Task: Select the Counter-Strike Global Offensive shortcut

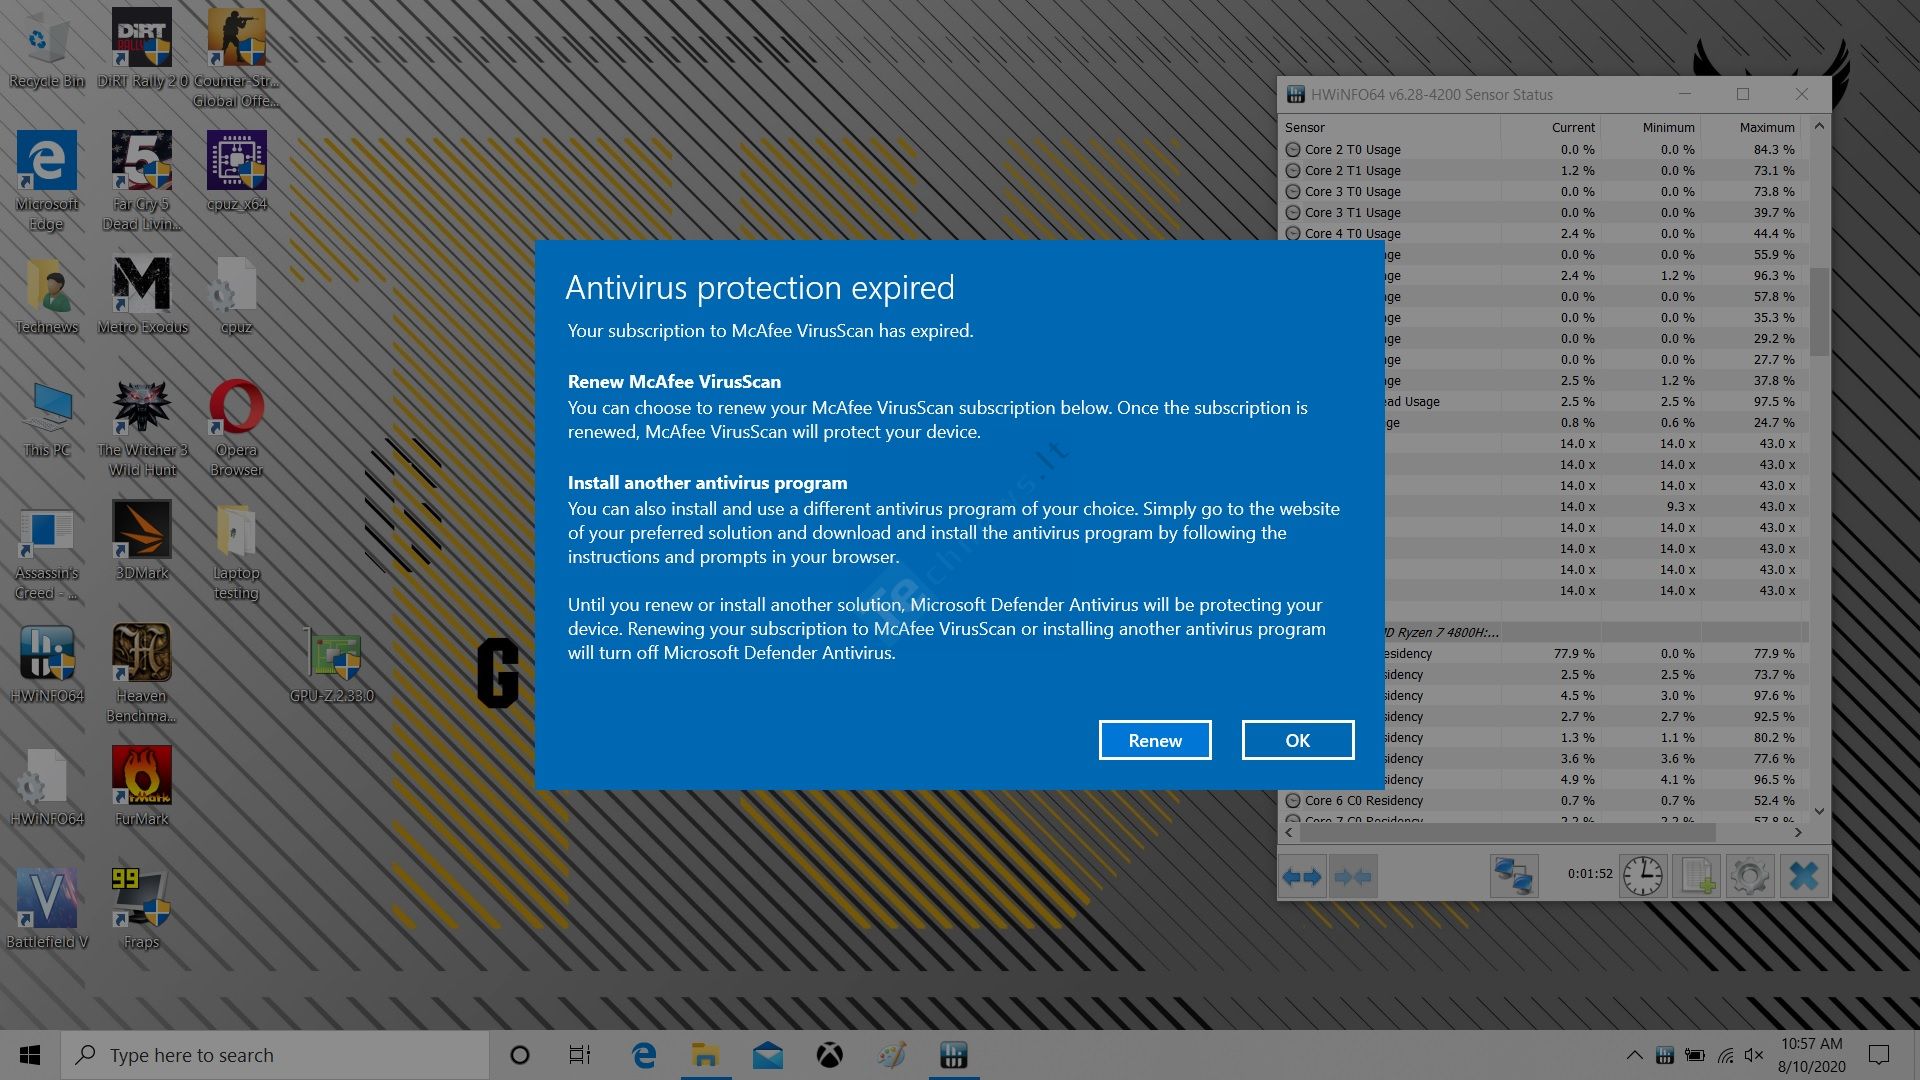Action: pyautogui.click(x=237, y=58)
